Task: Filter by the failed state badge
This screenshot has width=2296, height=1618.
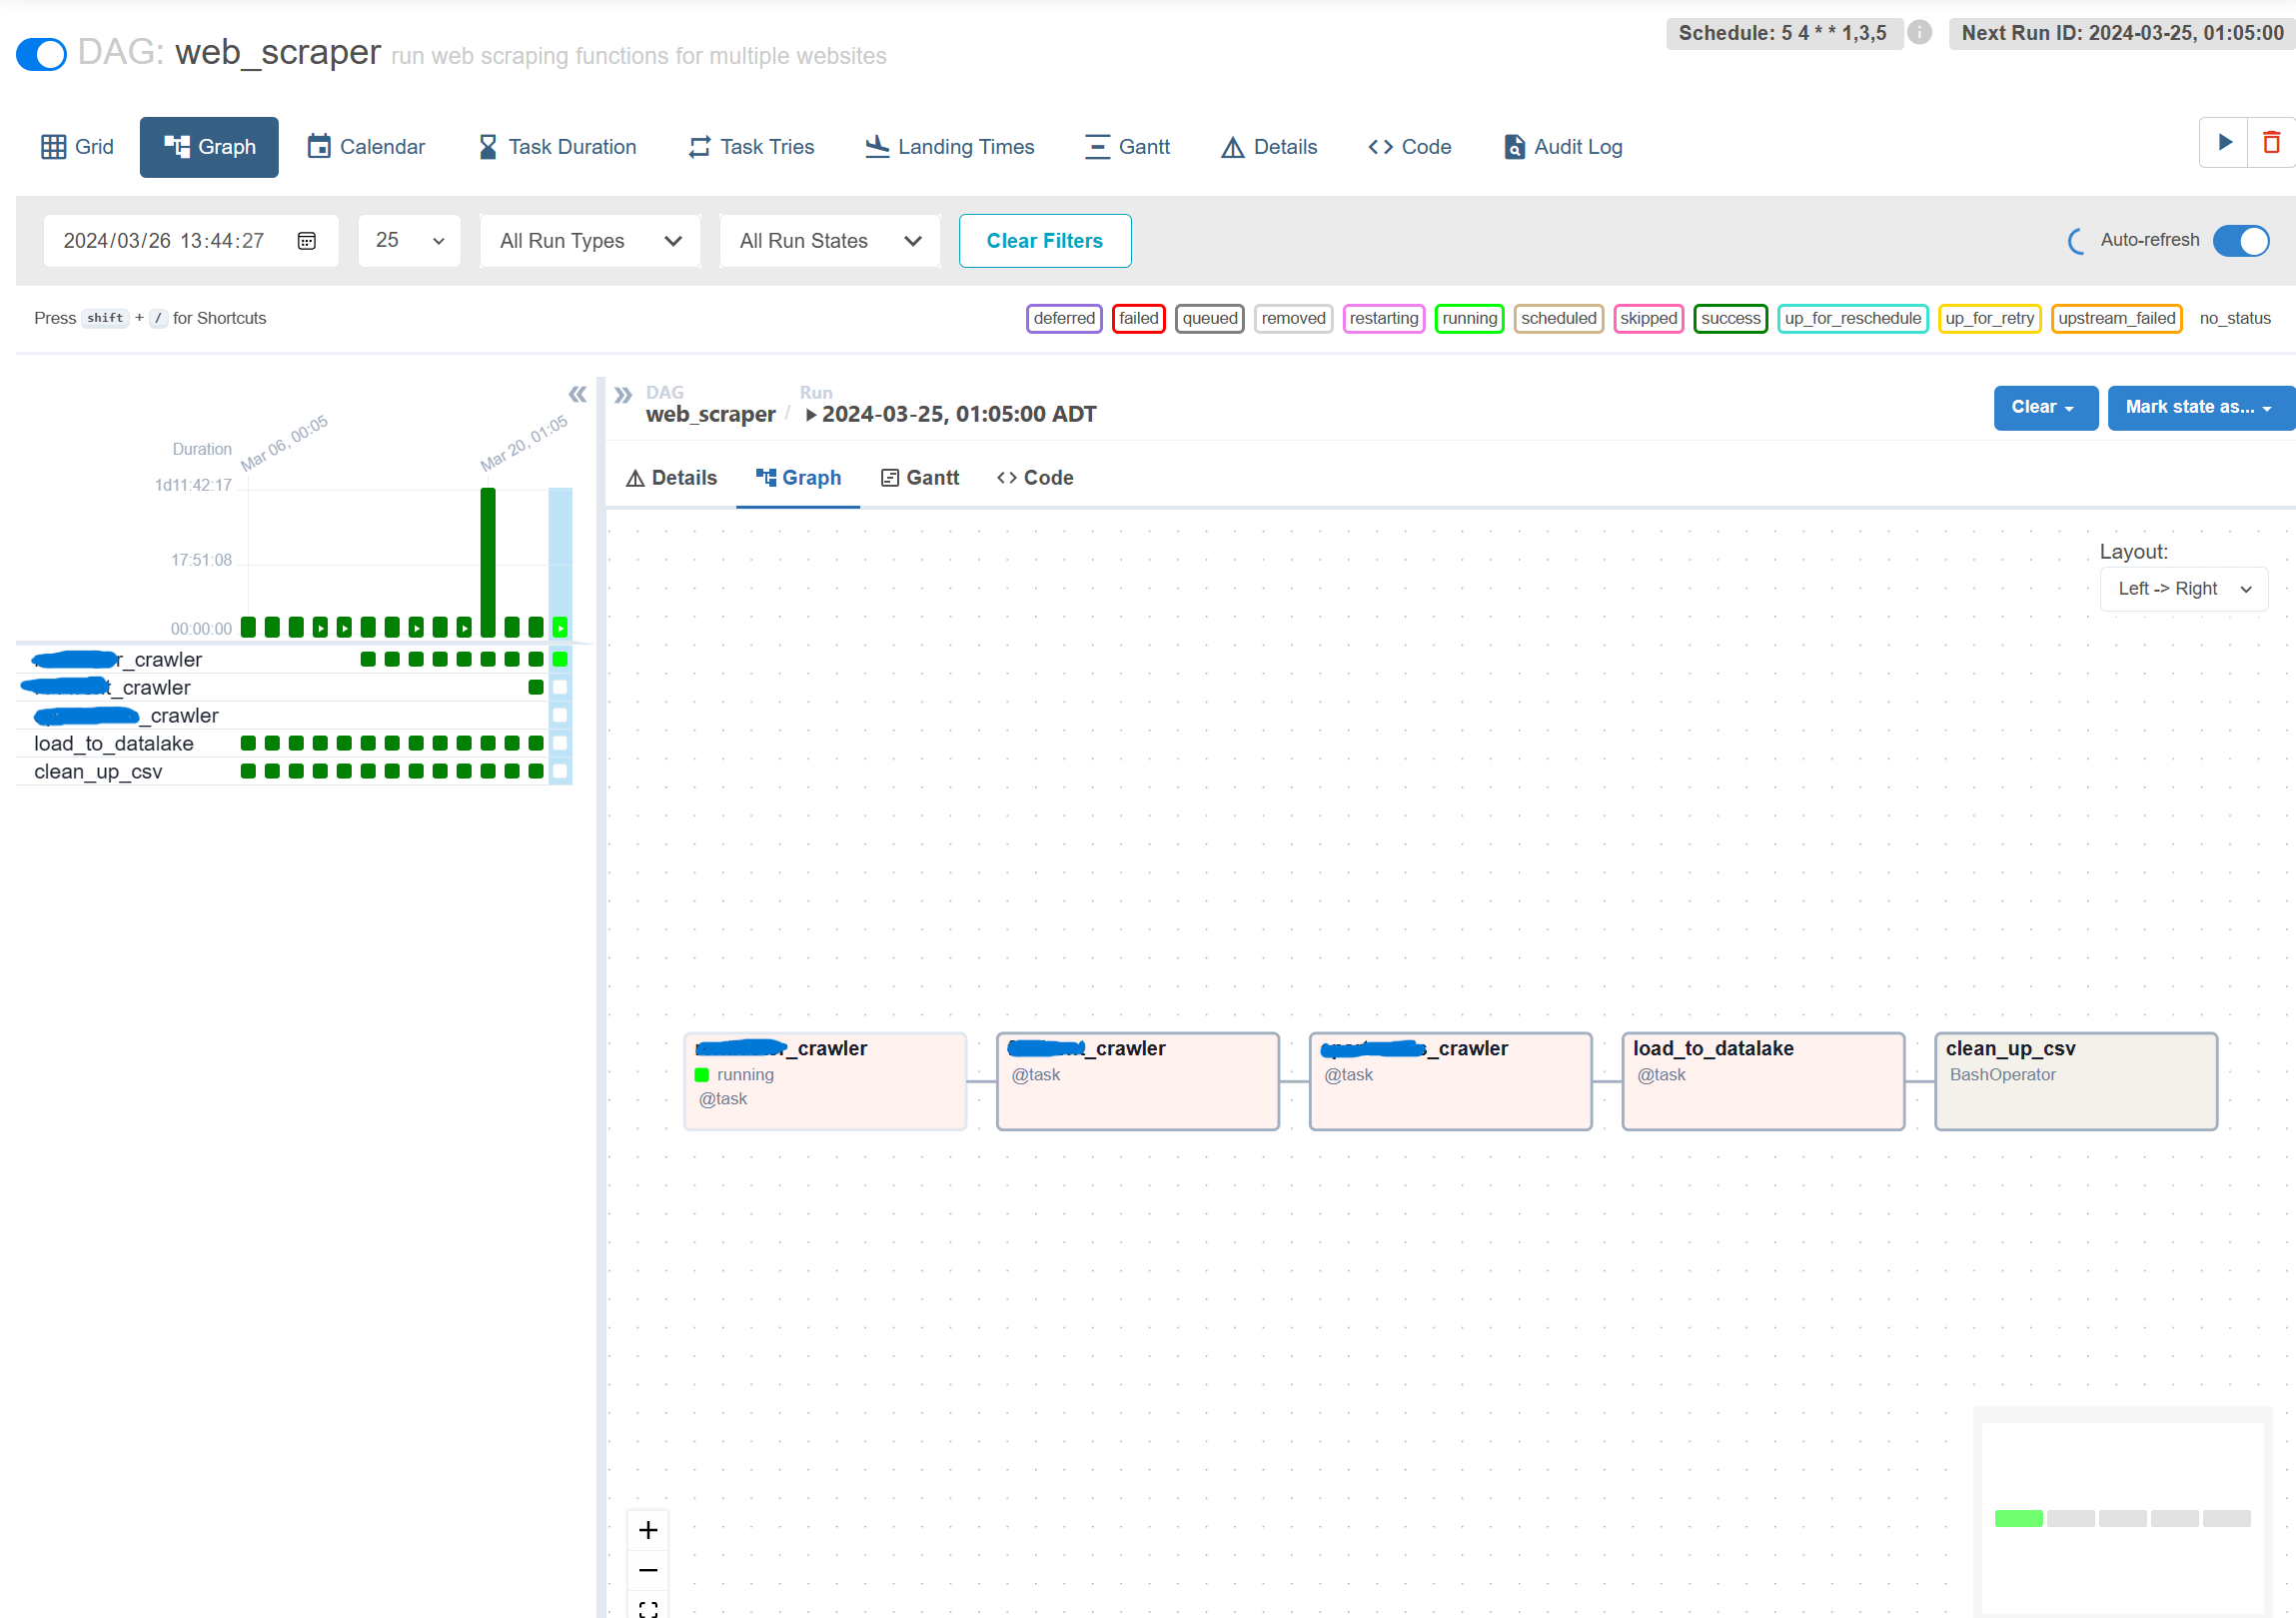Action: coord(1138,318)
